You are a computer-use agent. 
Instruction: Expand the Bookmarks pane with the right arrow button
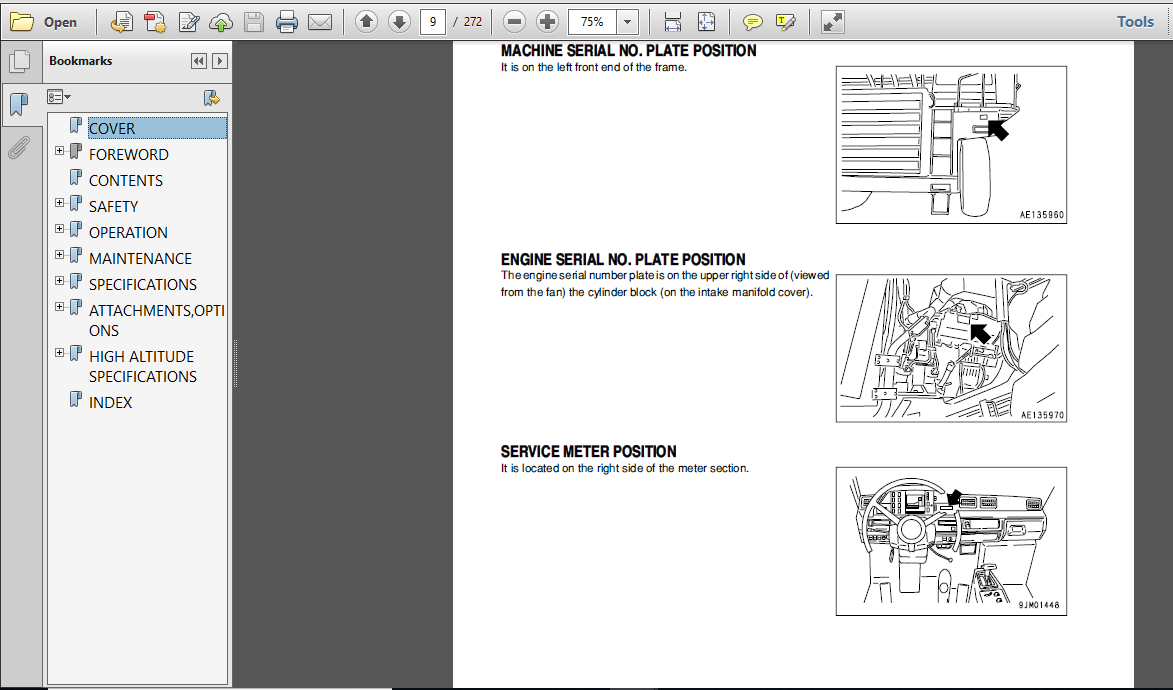(x=220, y=61)
